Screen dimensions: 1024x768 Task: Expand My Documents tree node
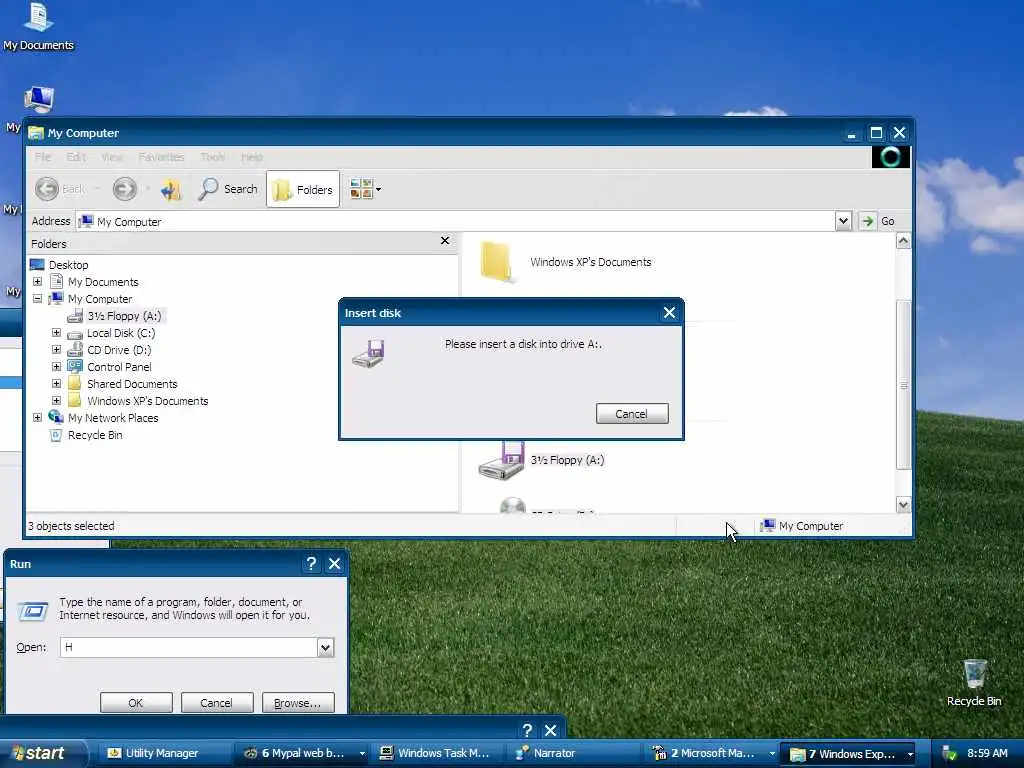point(37,281)
